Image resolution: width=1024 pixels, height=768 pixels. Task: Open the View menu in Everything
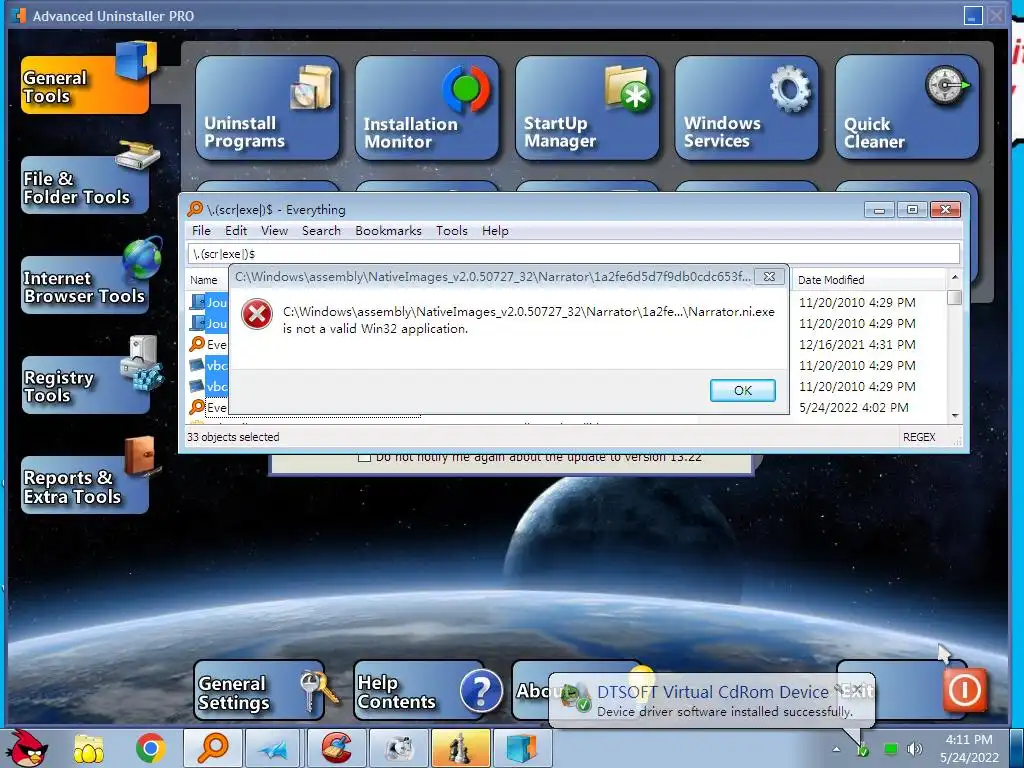point(274,231)
